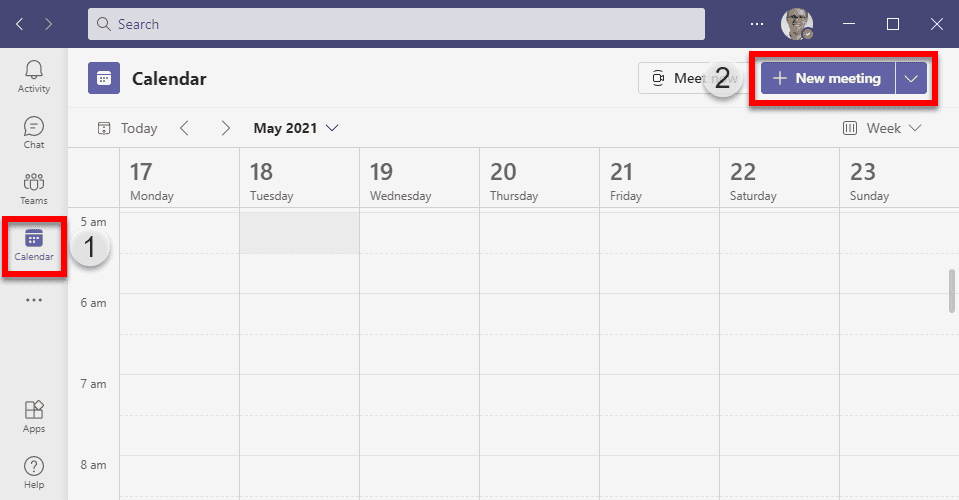959x500 pixels.
Task: Click the user profile avatar
Action: [x=796, y=23]
